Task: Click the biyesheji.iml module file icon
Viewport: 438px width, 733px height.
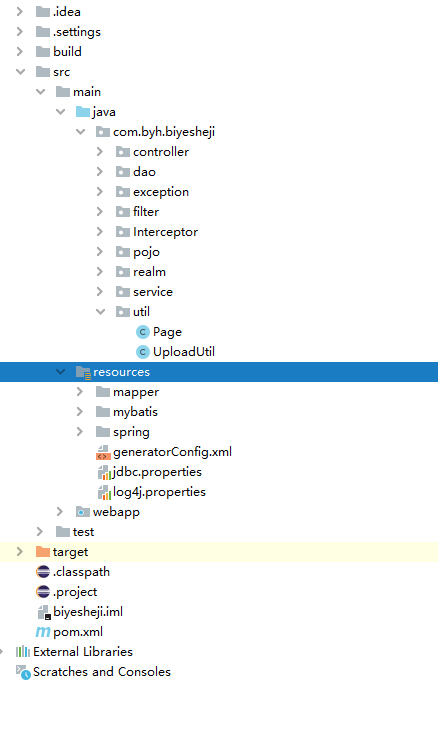Action: click(44, 612)
